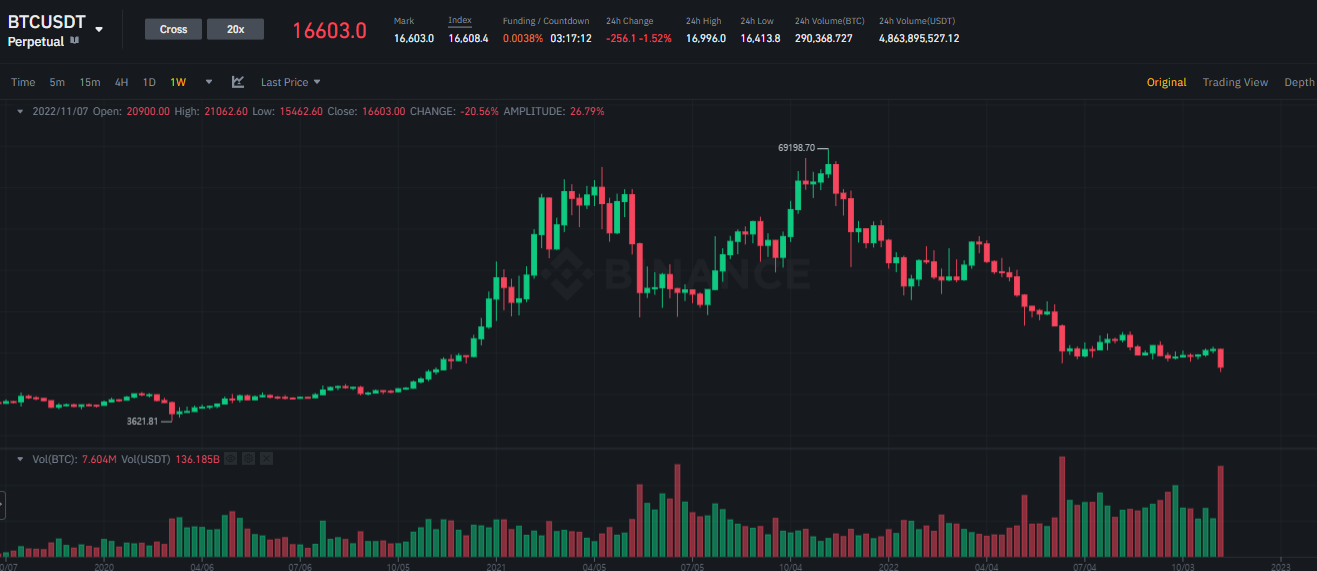1317x571 pixels.
Task: Open volume indicator settings gear
Action: (249, 459)
